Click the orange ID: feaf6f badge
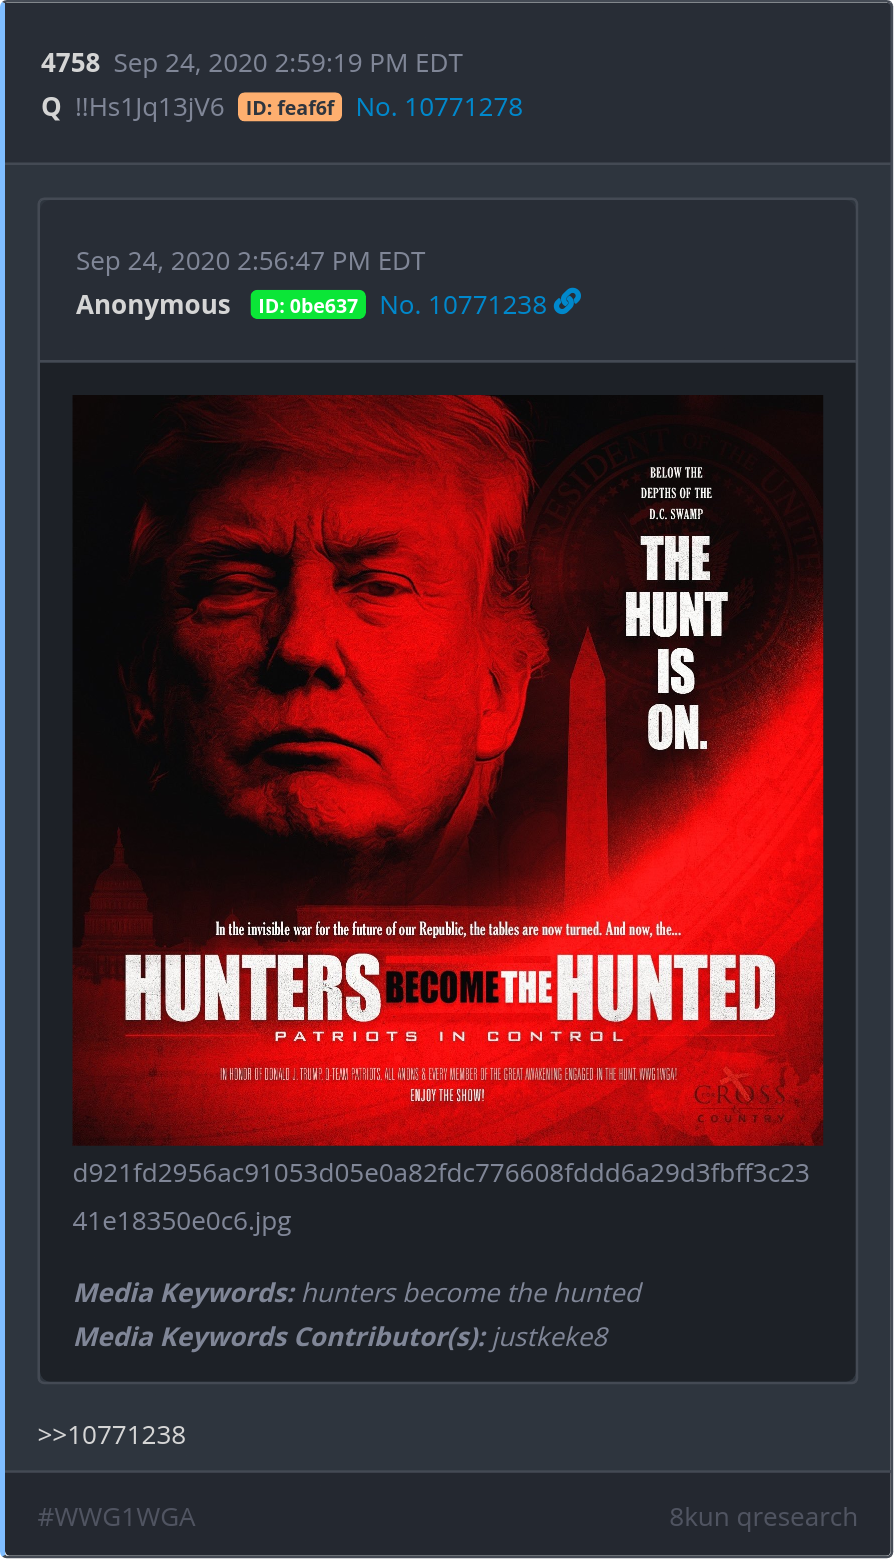The image size is (894, 1560). pyautogui.click(x=290, y=107)
